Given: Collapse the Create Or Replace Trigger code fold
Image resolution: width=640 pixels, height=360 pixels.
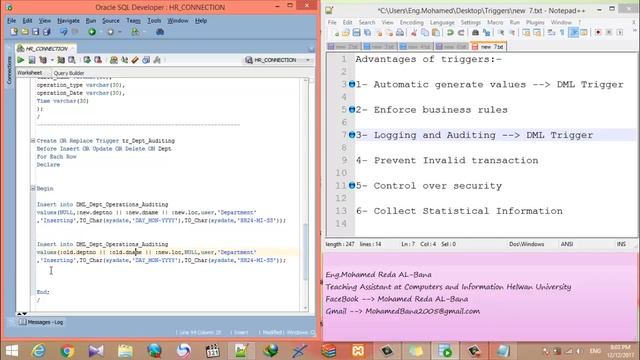Looking at the screenshot, I should tap(33, 140).
